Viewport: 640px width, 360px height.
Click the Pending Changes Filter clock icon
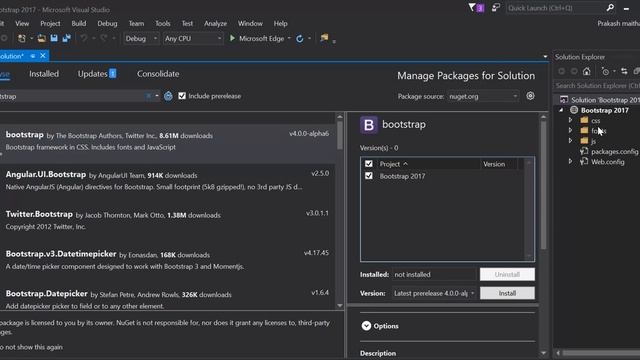[x=605, y=71]
